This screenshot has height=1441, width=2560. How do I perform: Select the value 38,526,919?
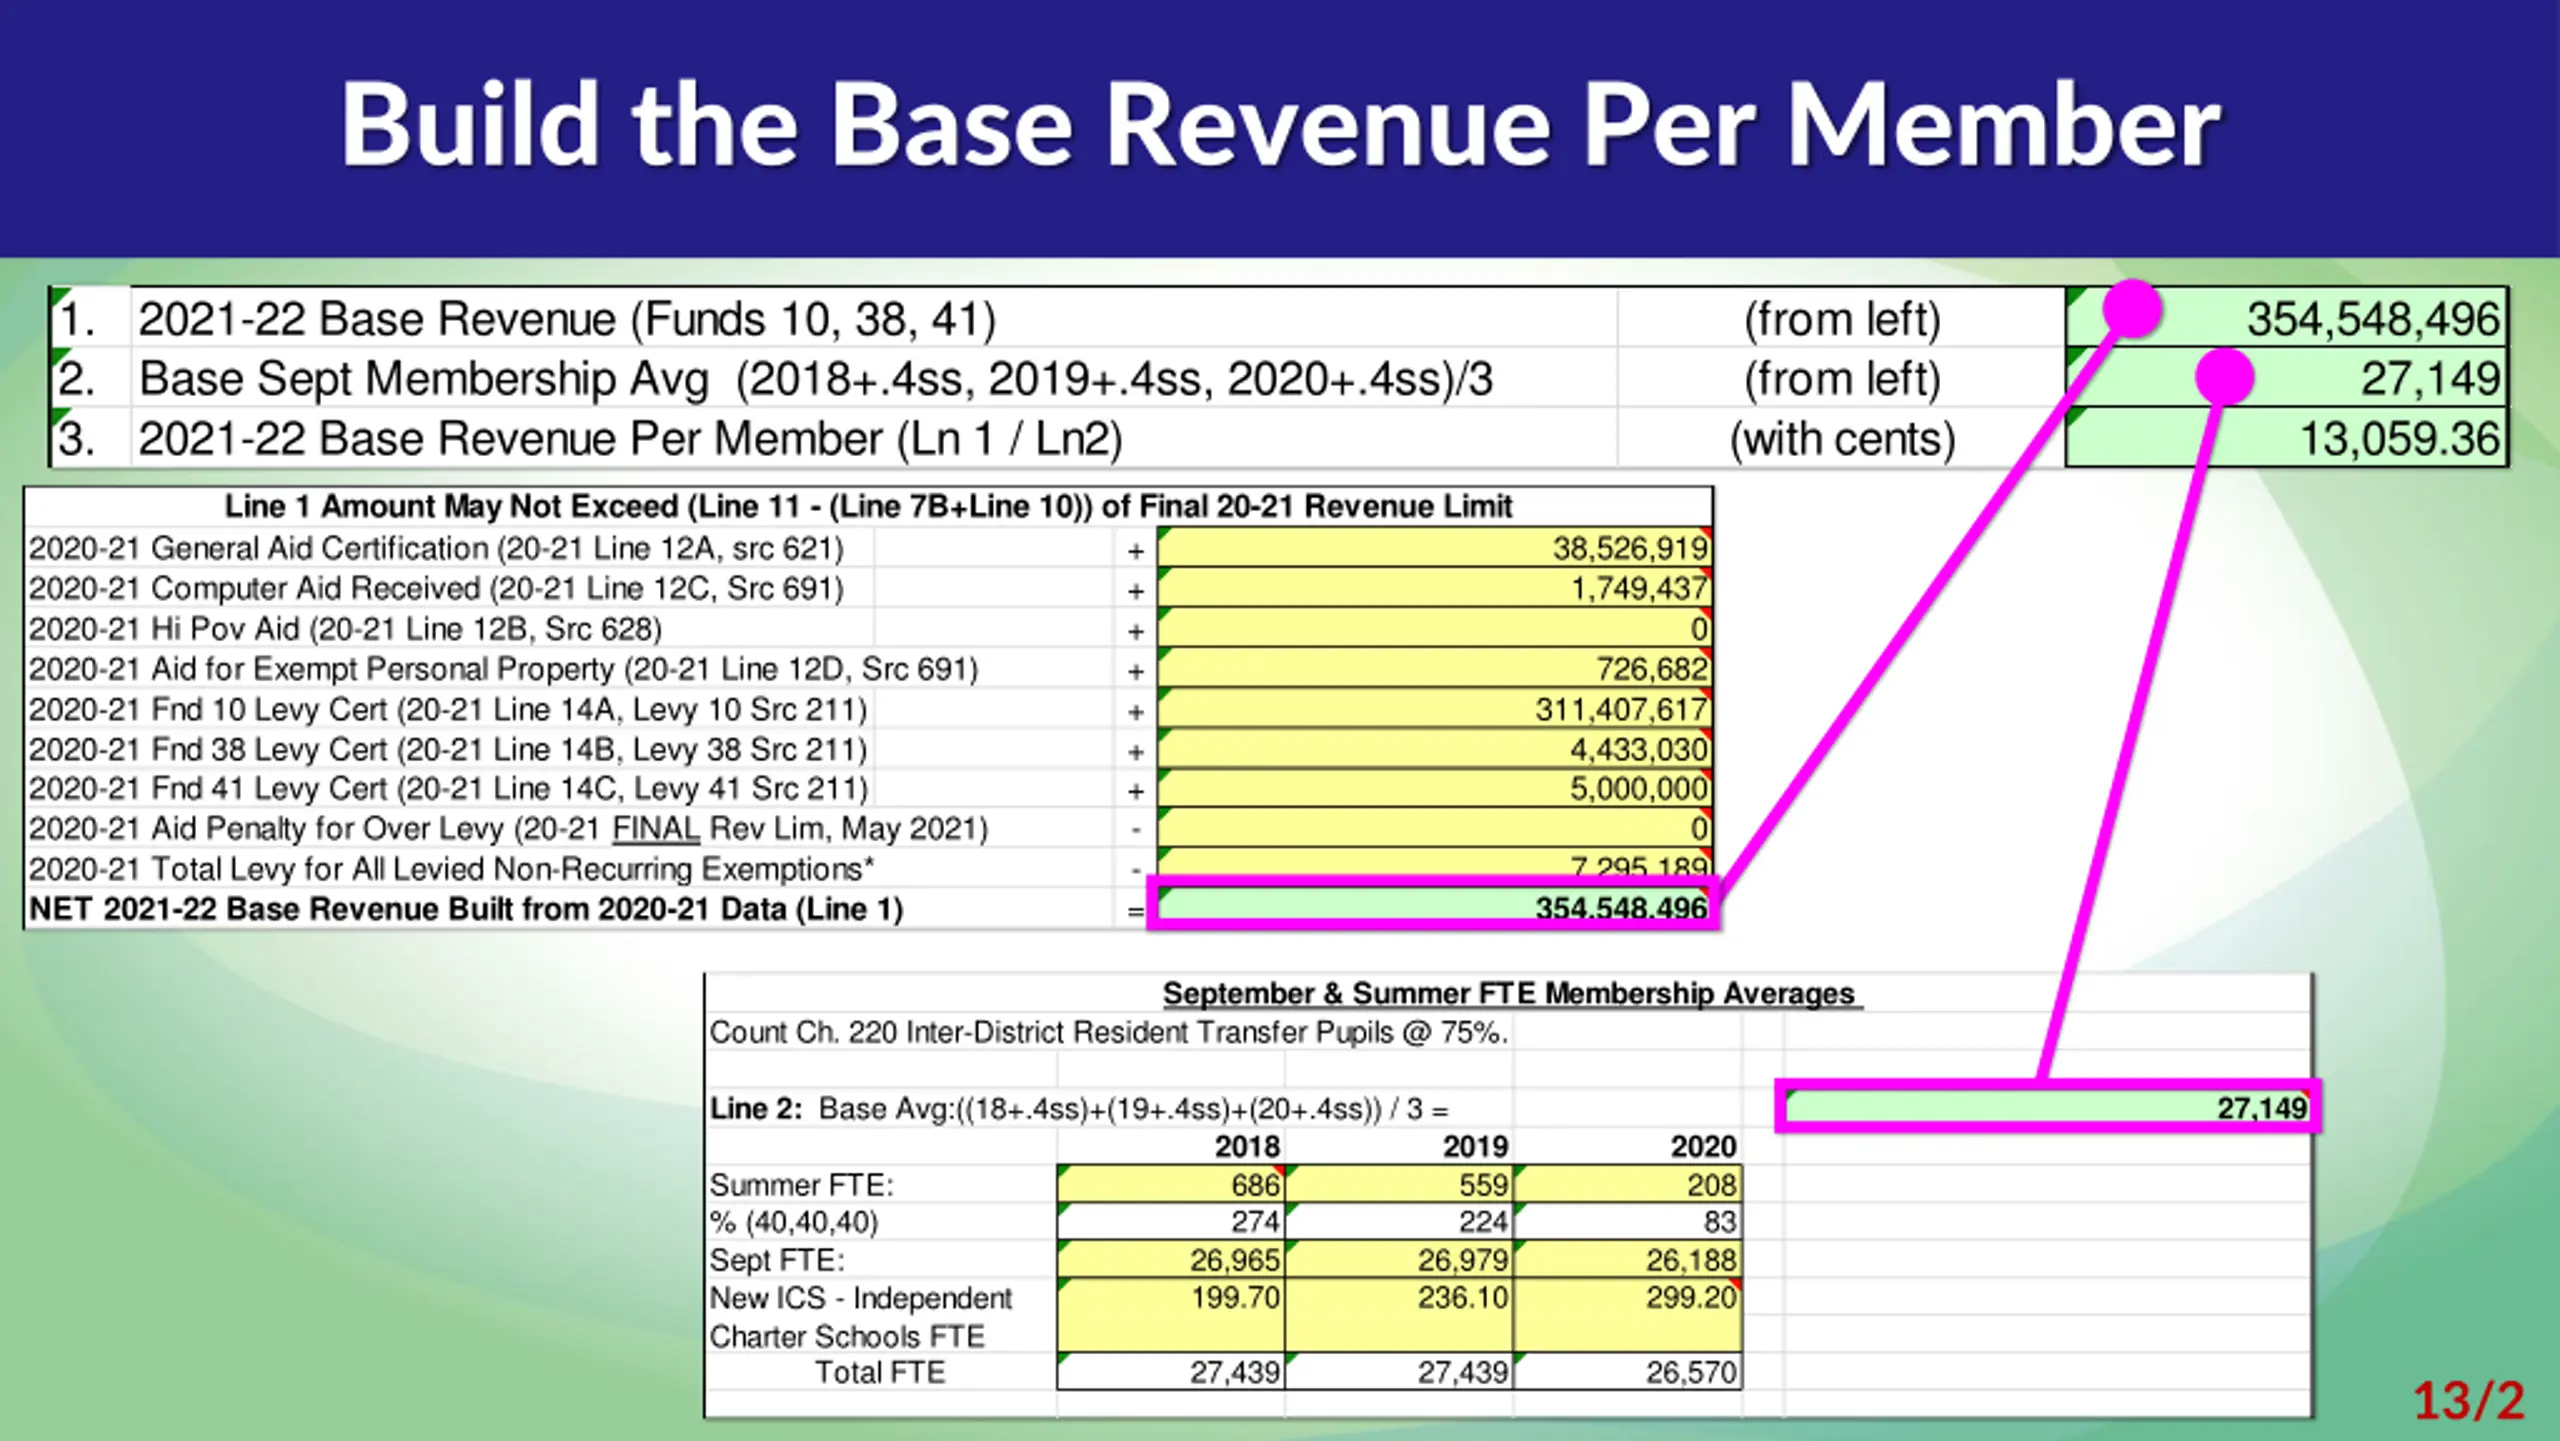click(x=1630, y=548)
